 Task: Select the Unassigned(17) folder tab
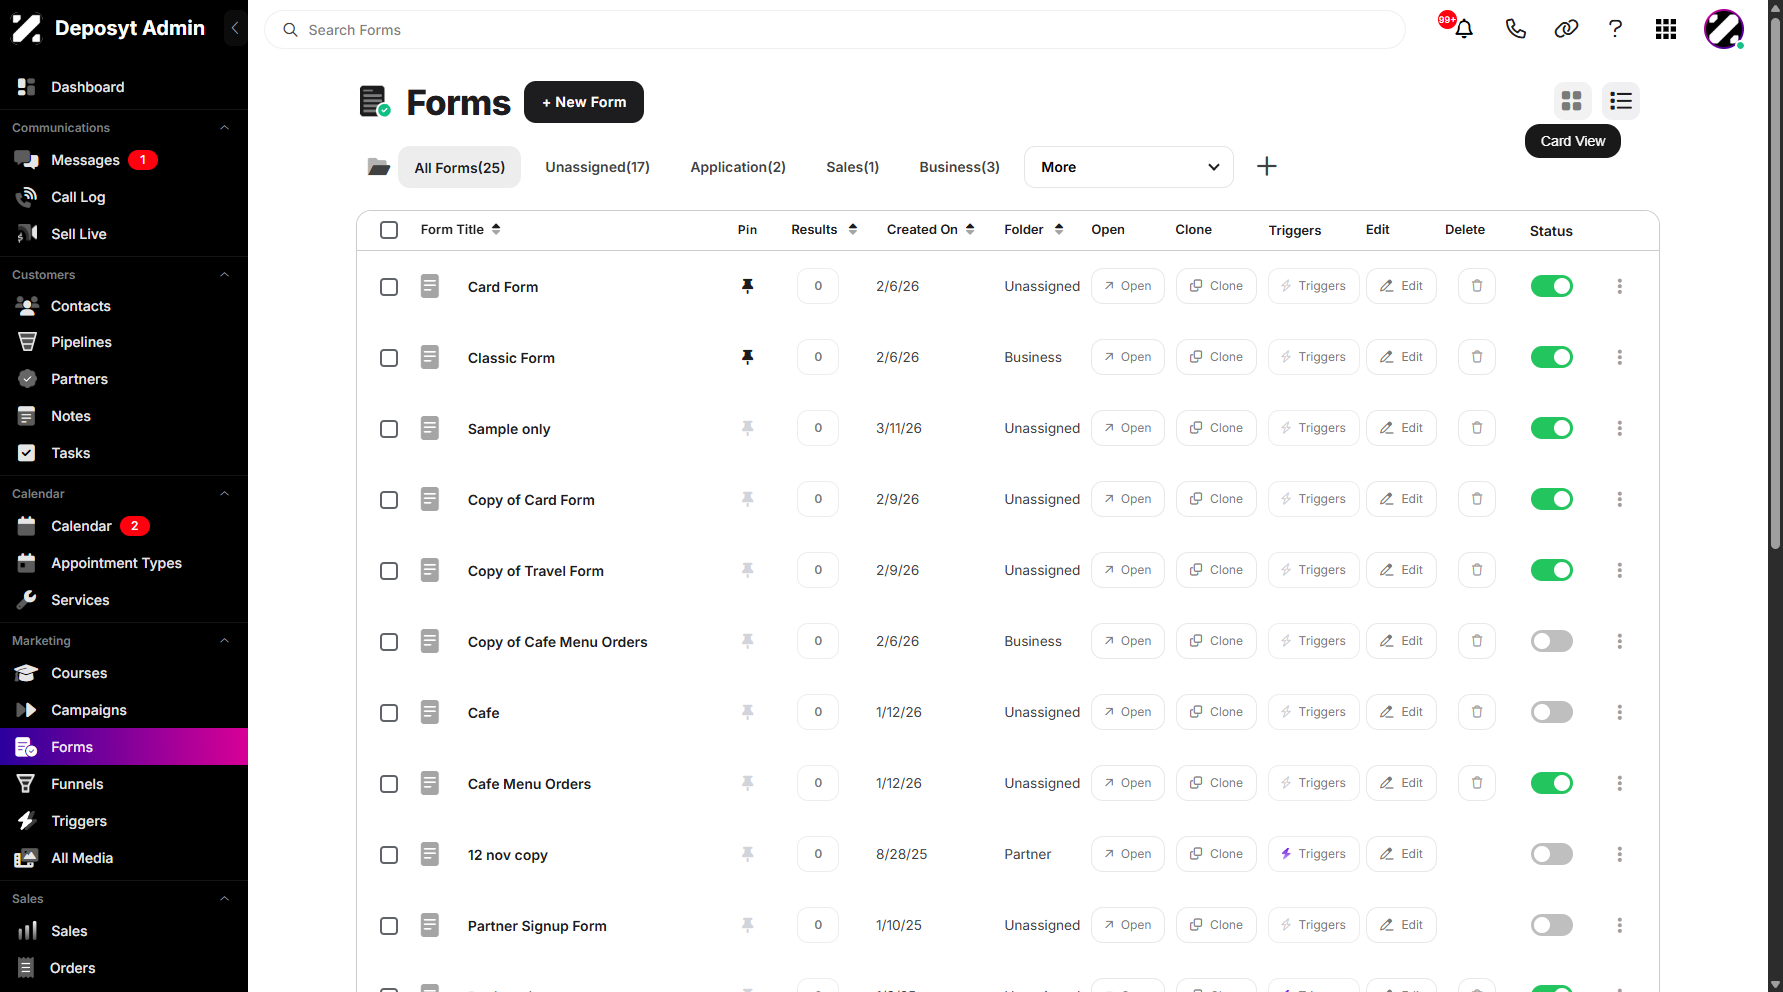point(597,167)
